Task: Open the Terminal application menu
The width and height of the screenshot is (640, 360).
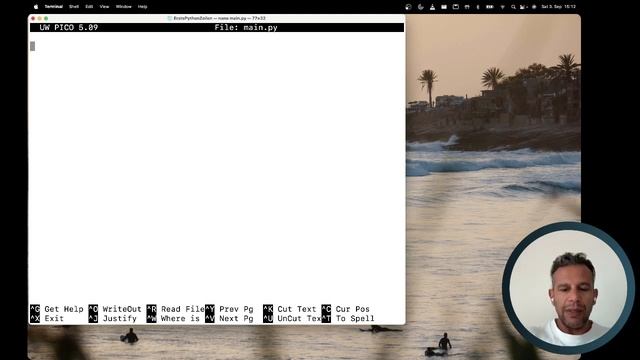Action: coord(53,7)
